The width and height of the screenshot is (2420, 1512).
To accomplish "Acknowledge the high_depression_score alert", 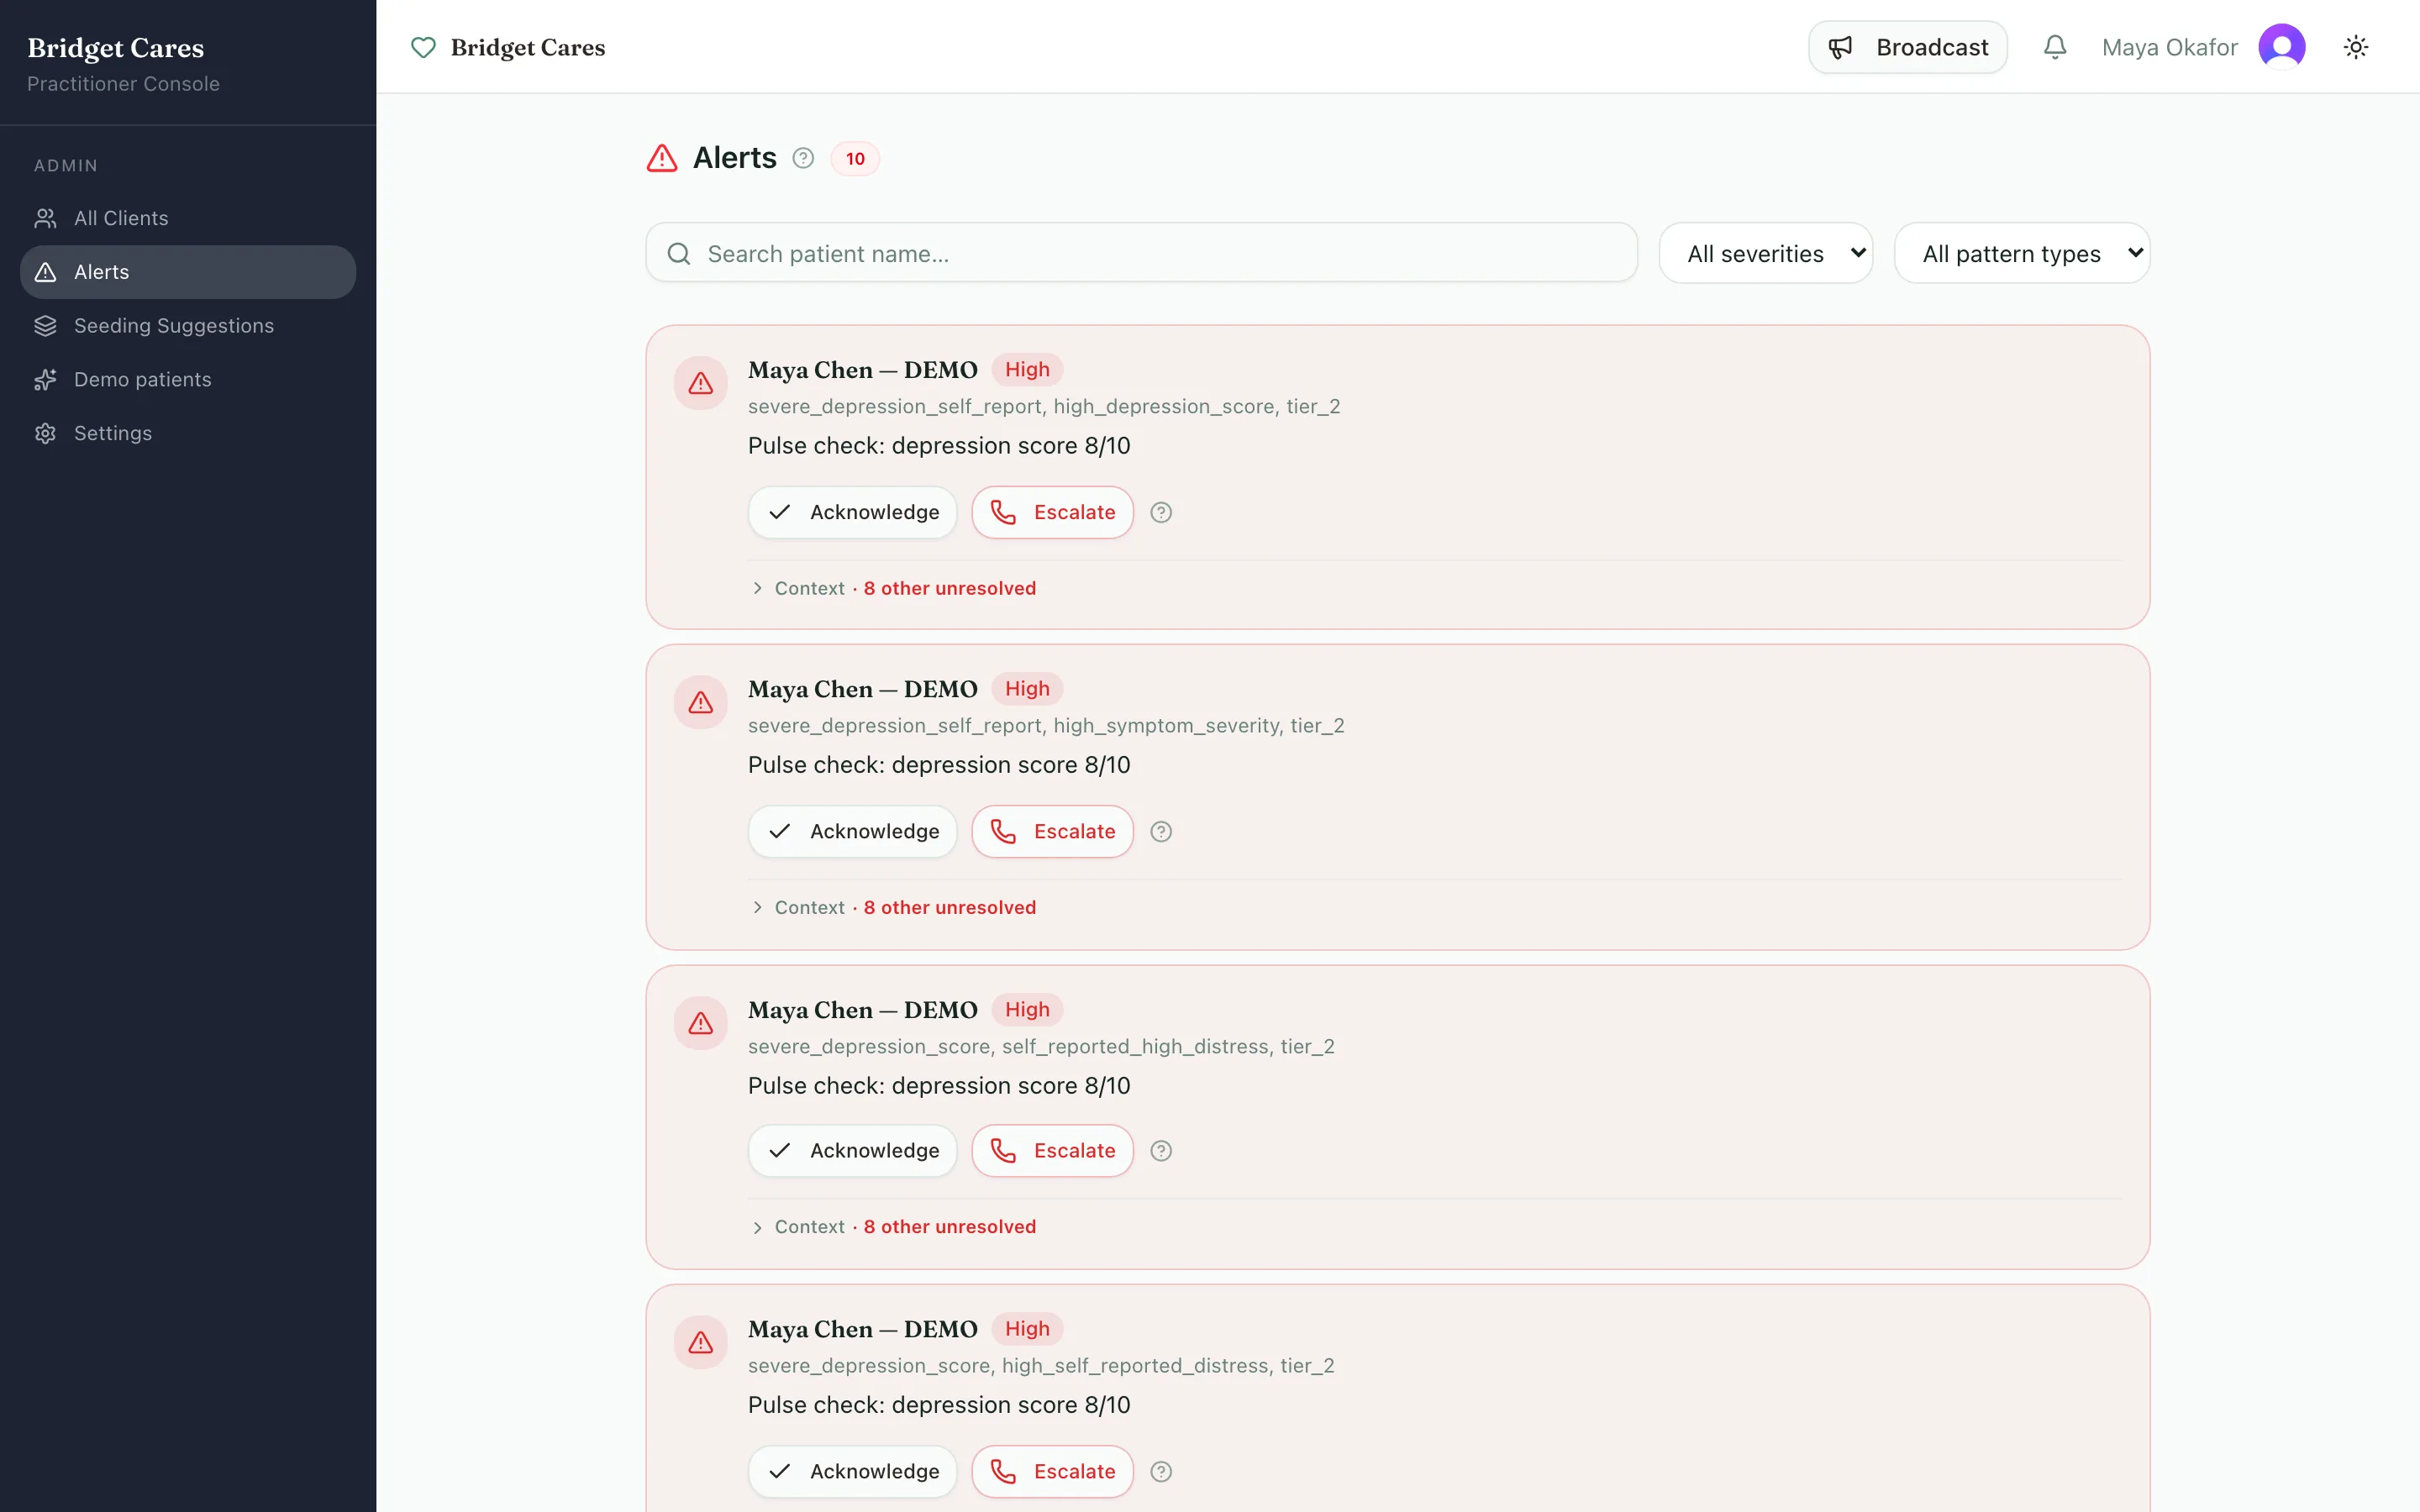I will pyautogui.click(x=852, y=512).
